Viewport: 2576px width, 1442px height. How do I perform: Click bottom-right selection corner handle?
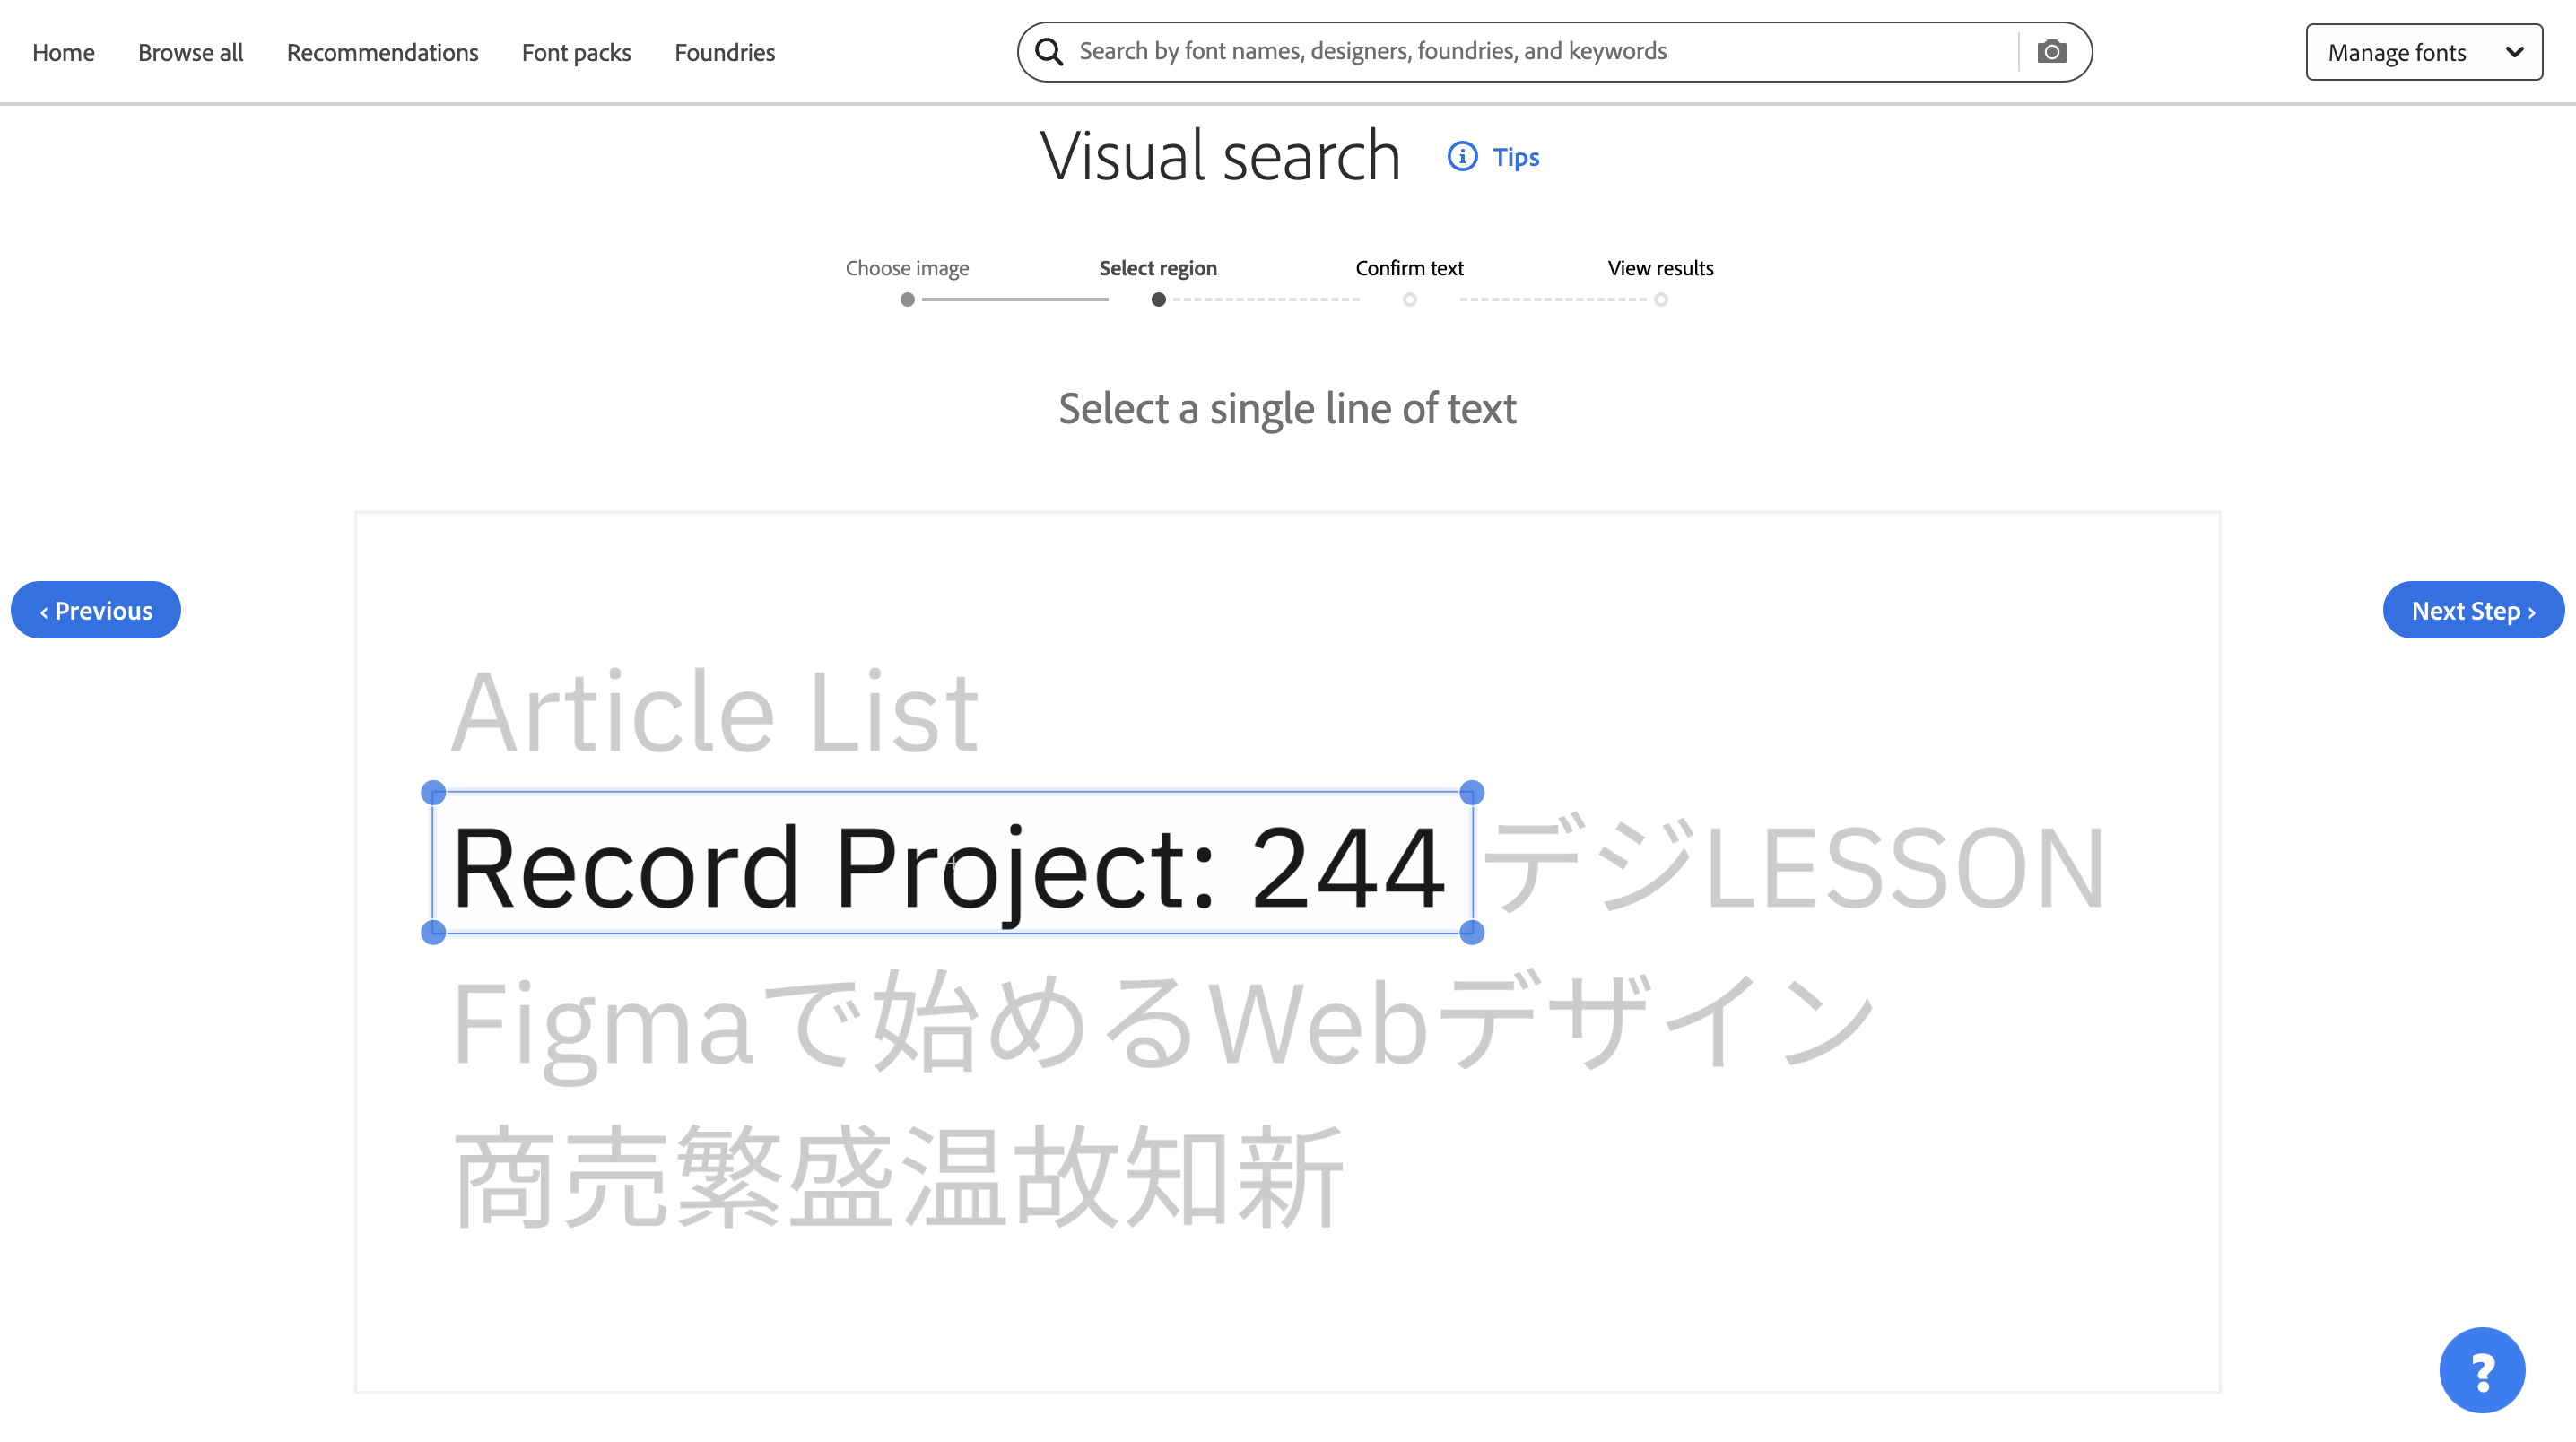tap(1471, 932)
